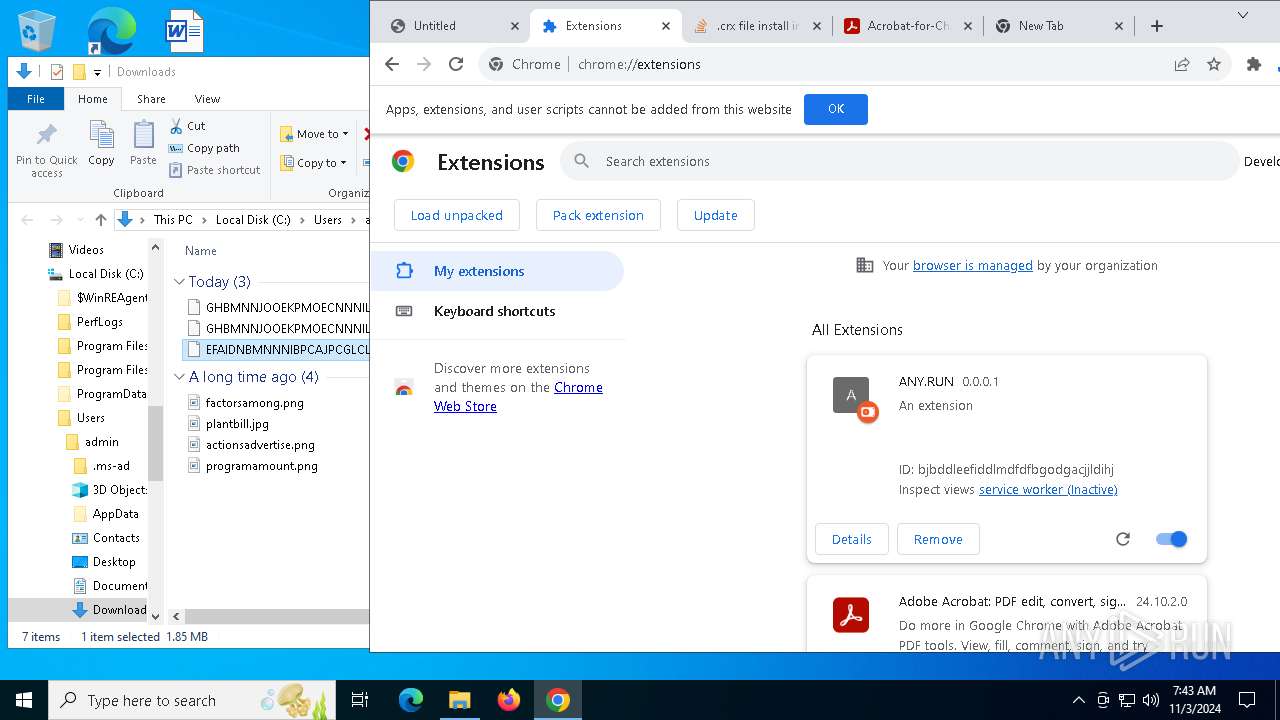Open ANY.RUN extension Details
Screen dimensions: 1280x720
coord(852,539)
